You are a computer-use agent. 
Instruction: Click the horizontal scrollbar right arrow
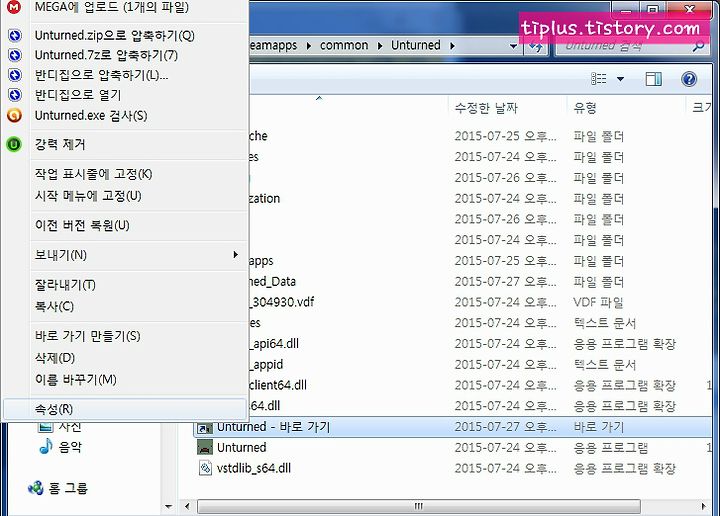(703, 506)
